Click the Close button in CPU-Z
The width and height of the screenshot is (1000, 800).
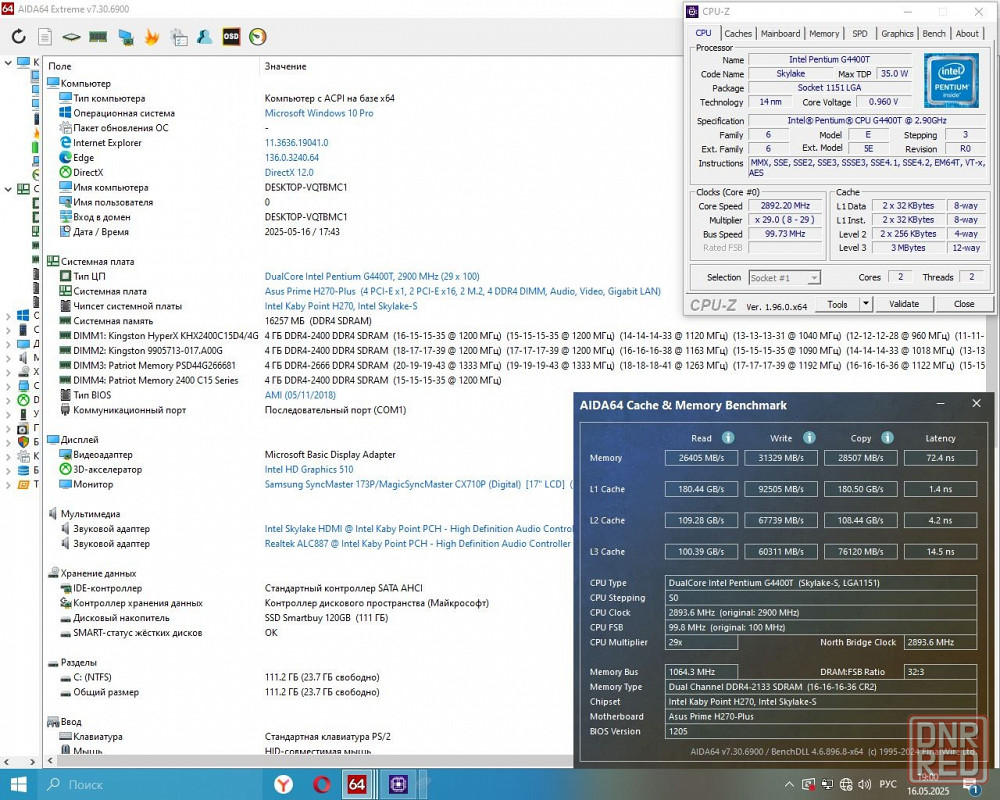pyautogui.click(x=964, y=304)
